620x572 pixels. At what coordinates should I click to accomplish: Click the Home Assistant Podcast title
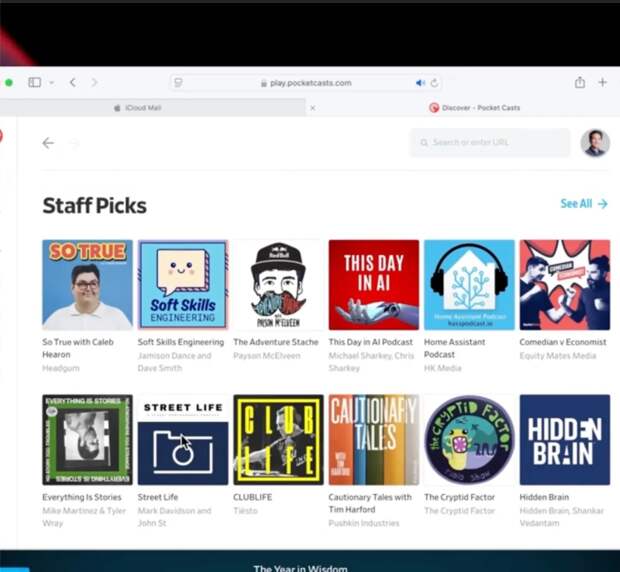point(455,348)
